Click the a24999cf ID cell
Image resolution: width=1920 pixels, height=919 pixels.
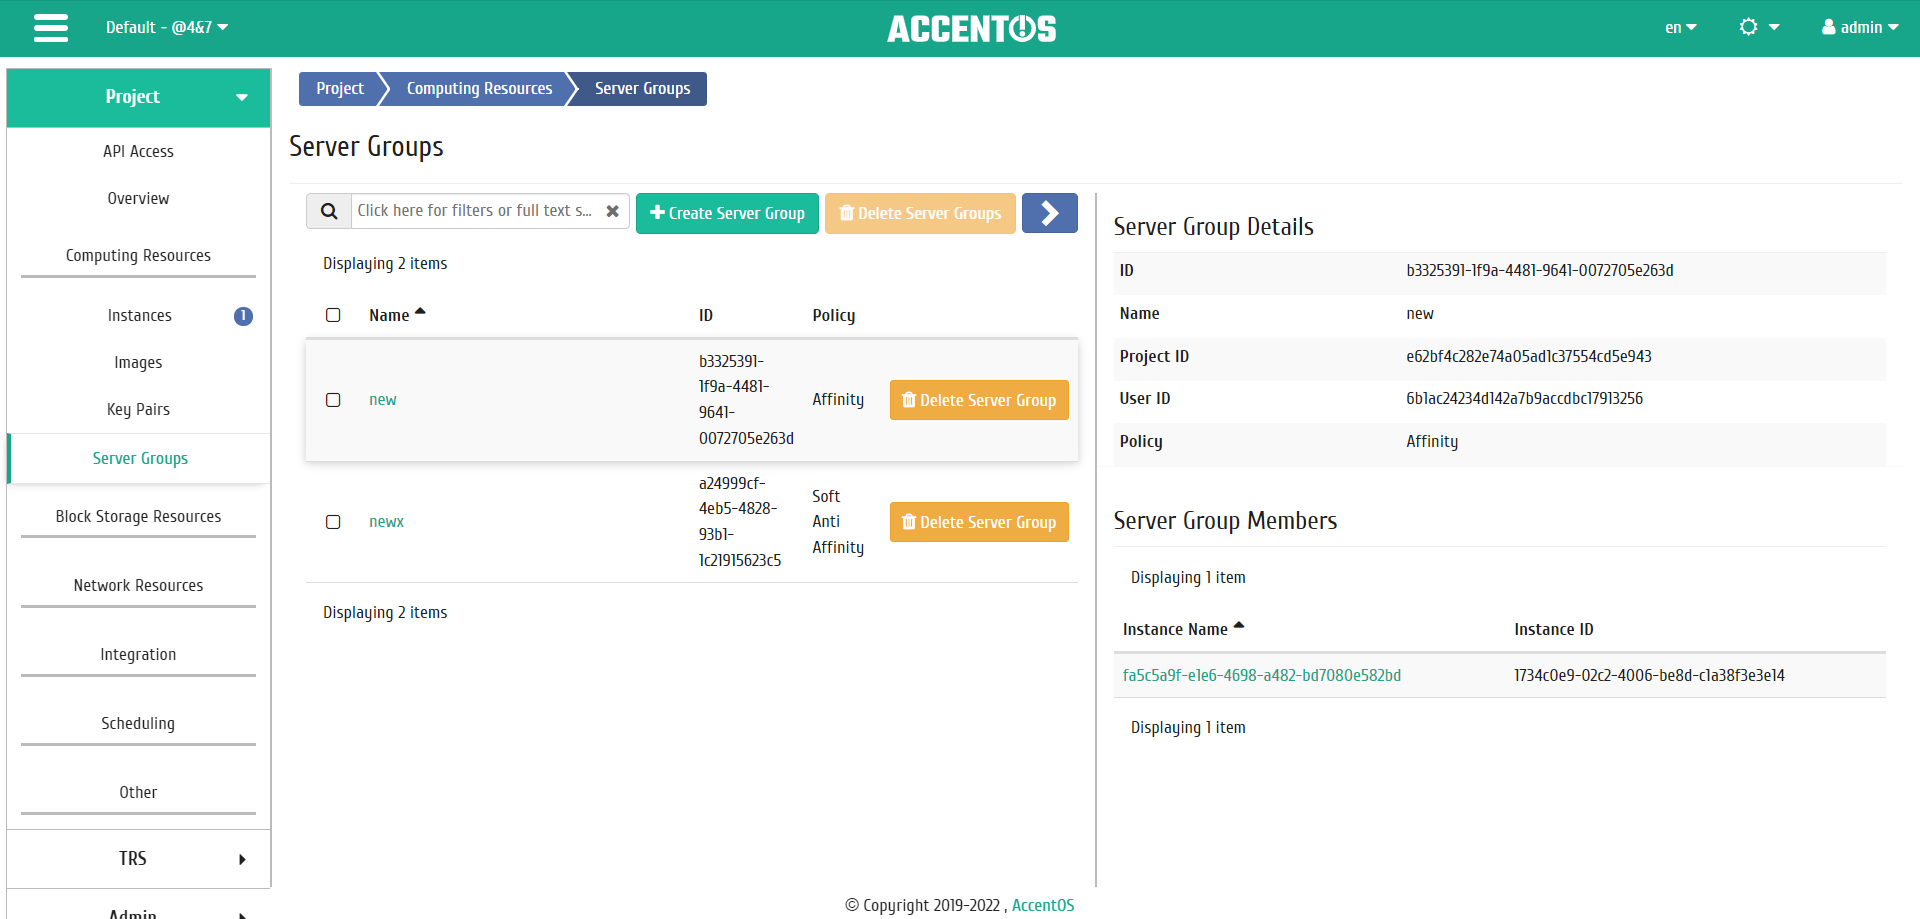pos(739,521)
